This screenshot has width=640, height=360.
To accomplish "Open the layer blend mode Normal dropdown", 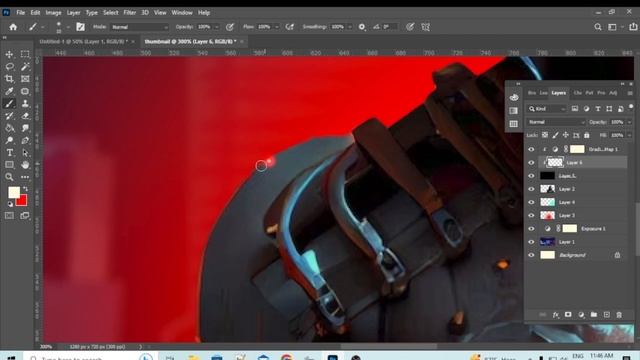I will (x=556, y=122).
